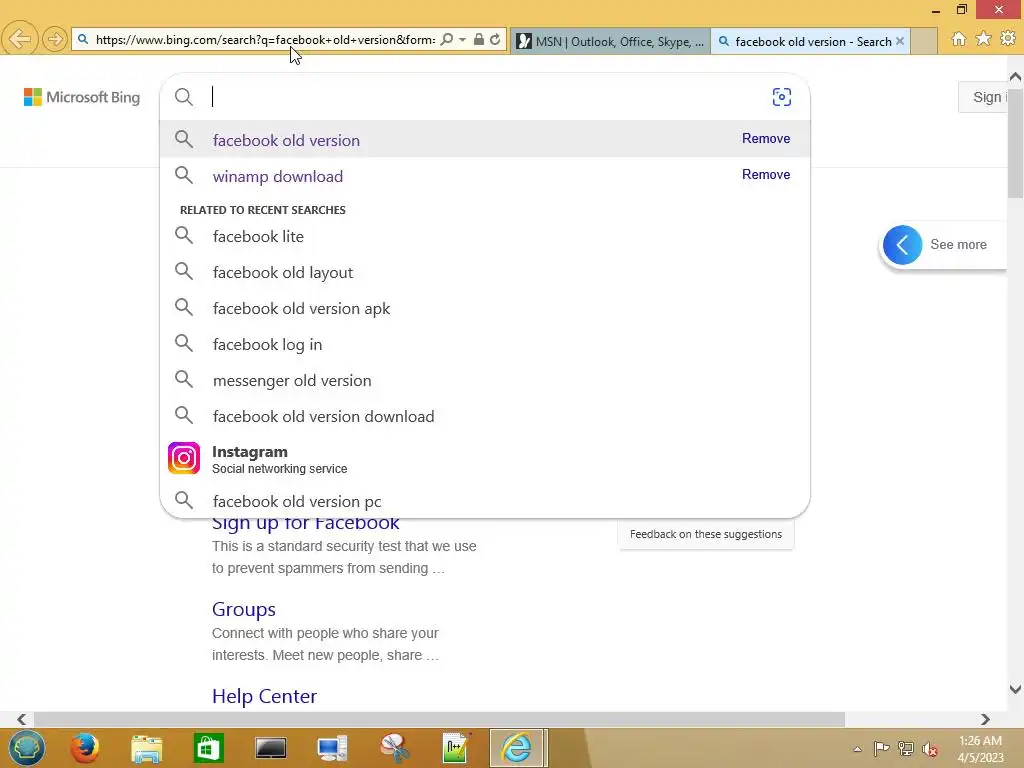Click inside the Bing search input field

487,97
